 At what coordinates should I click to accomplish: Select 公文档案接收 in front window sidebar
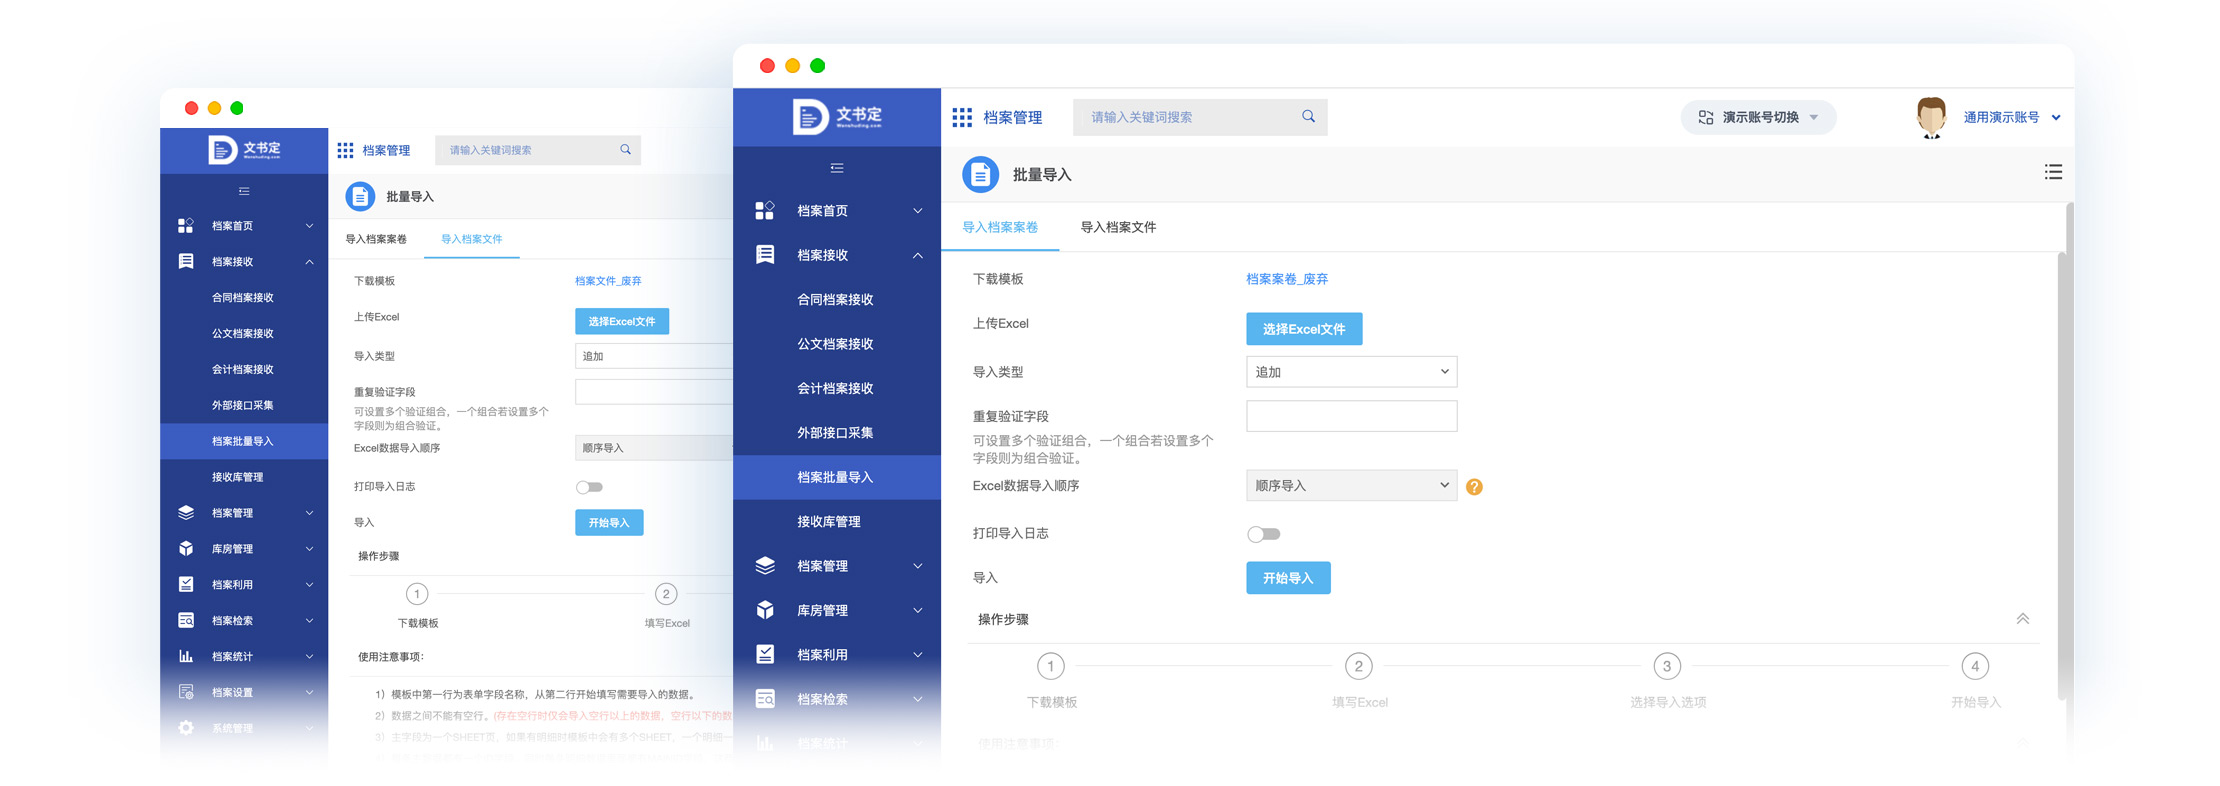(837, 344)
